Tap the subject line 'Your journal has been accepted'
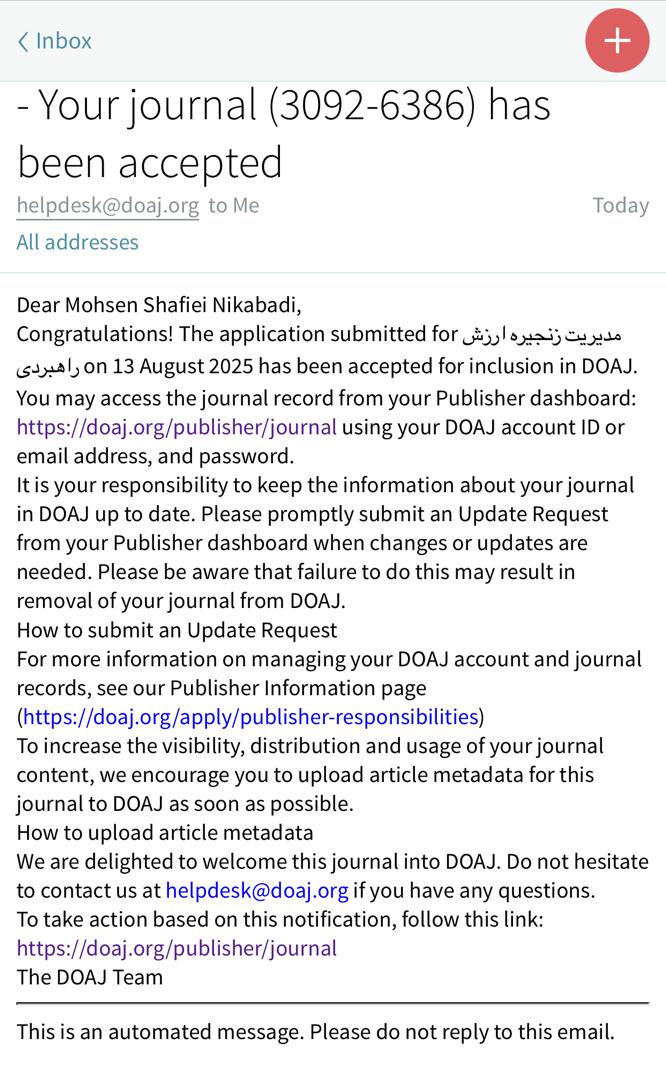 point(283,133)
